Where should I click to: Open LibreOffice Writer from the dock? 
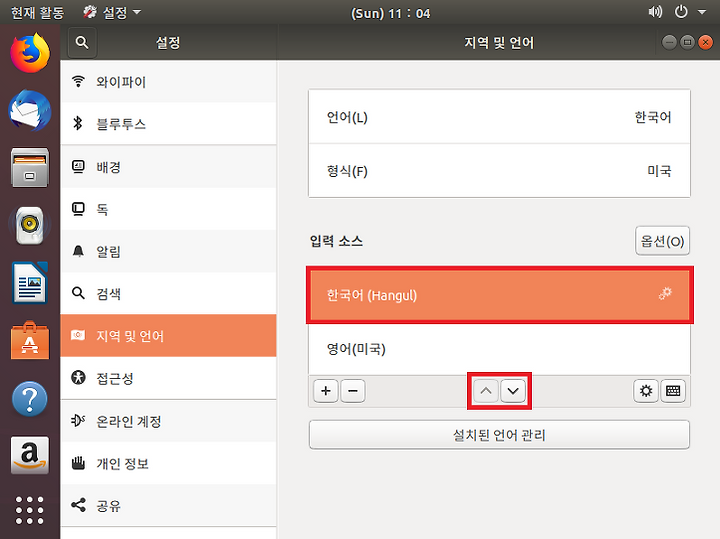(30, 283)
